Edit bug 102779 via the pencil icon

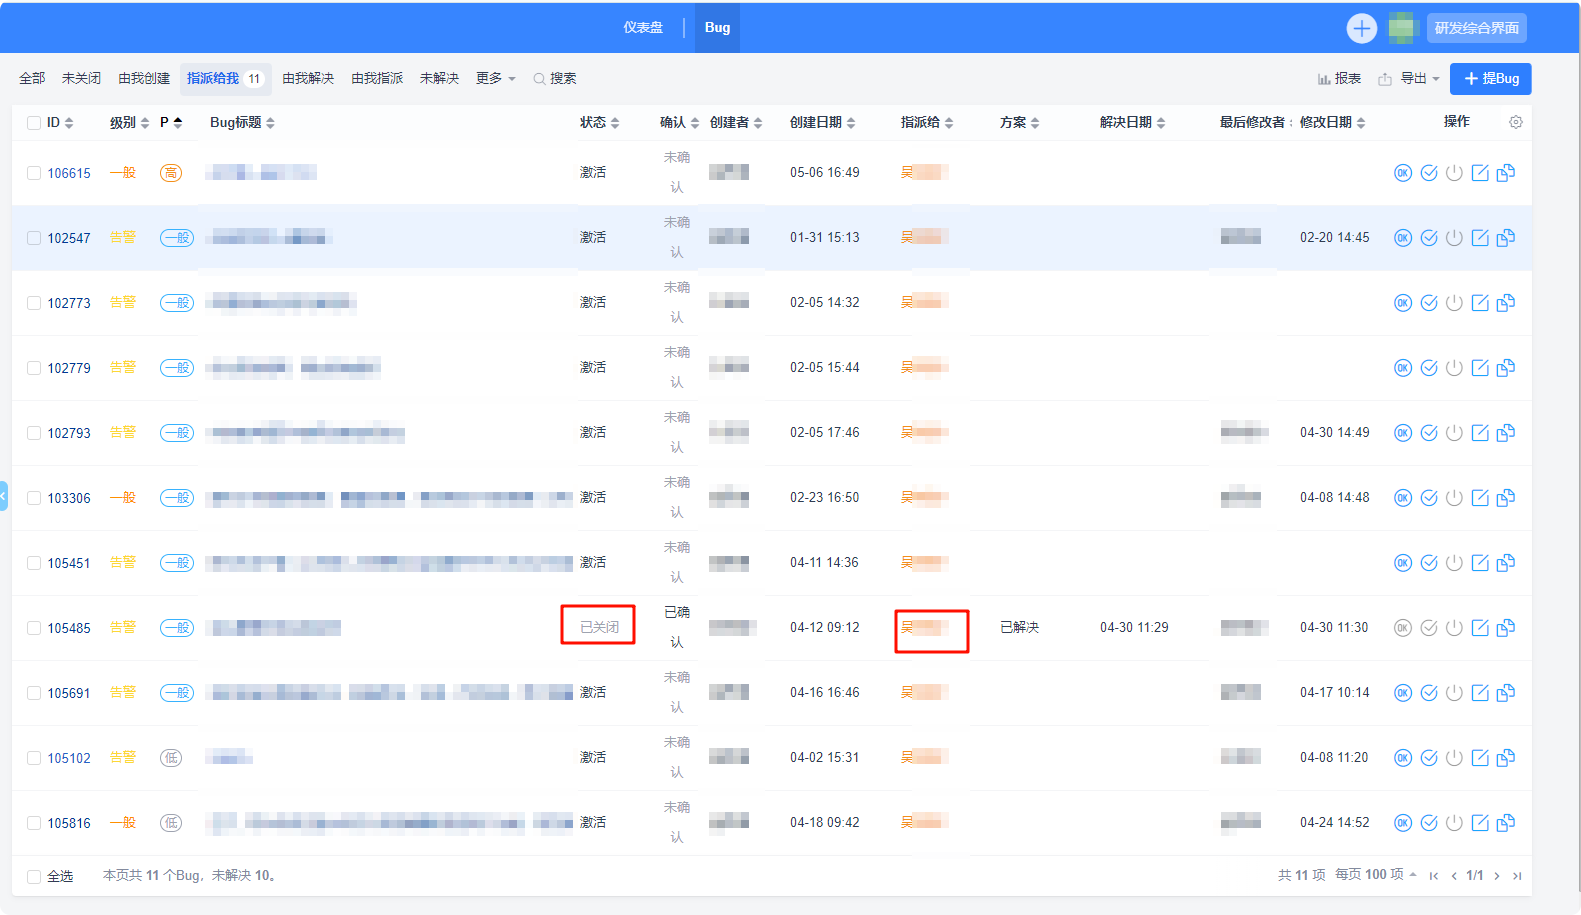pyautogui.click(x=1480, y=368)
